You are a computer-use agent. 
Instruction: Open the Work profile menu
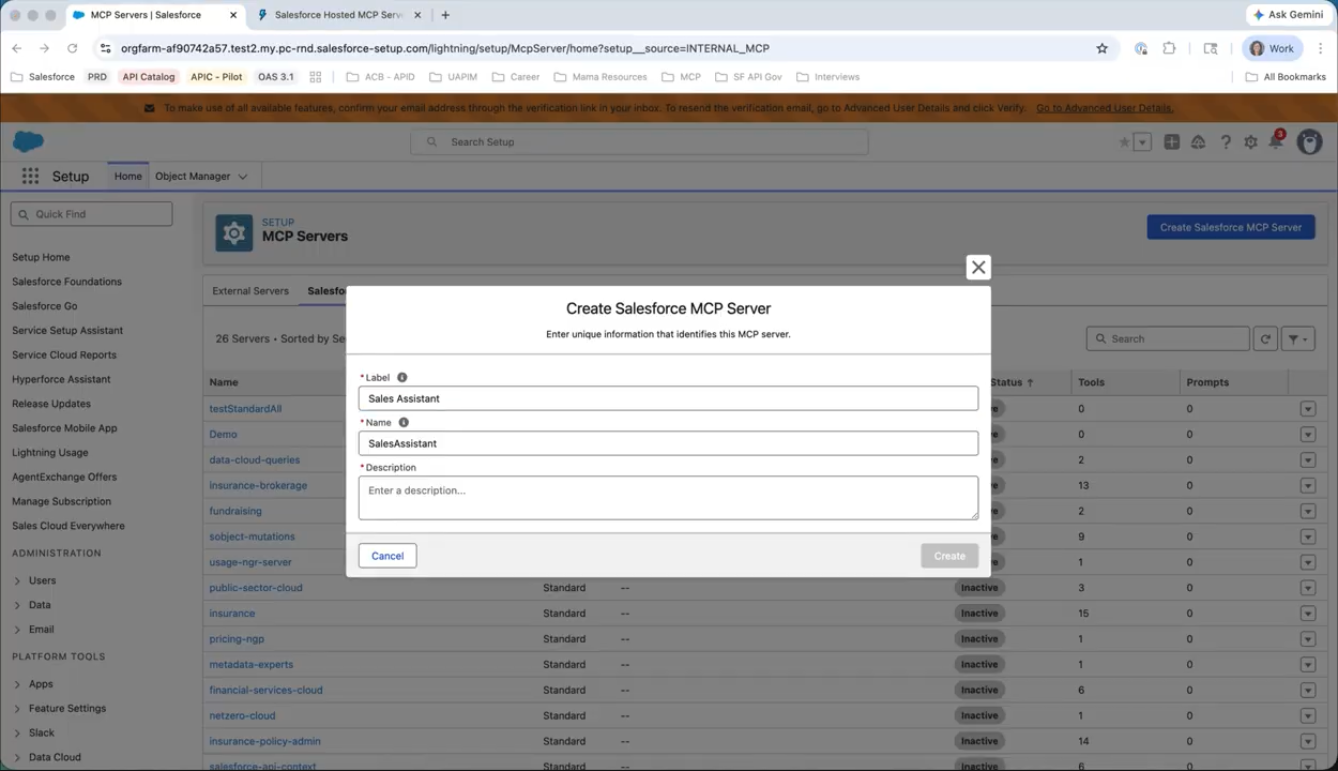[x=1272, y=48]
